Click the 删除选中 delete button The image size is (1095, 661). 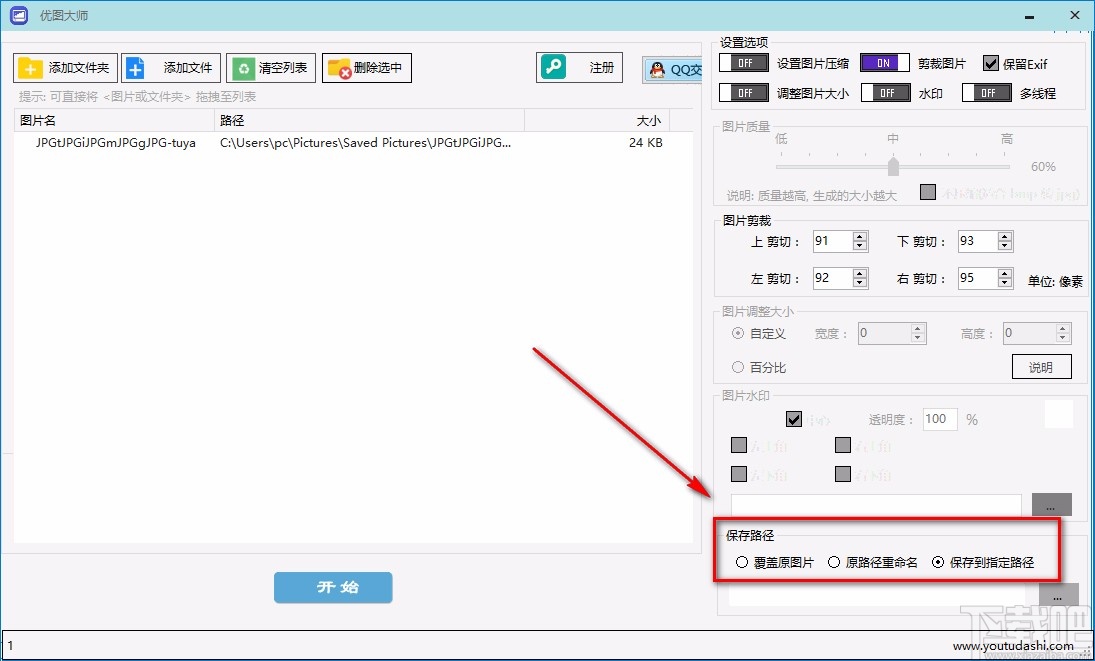tap(367, 68)
